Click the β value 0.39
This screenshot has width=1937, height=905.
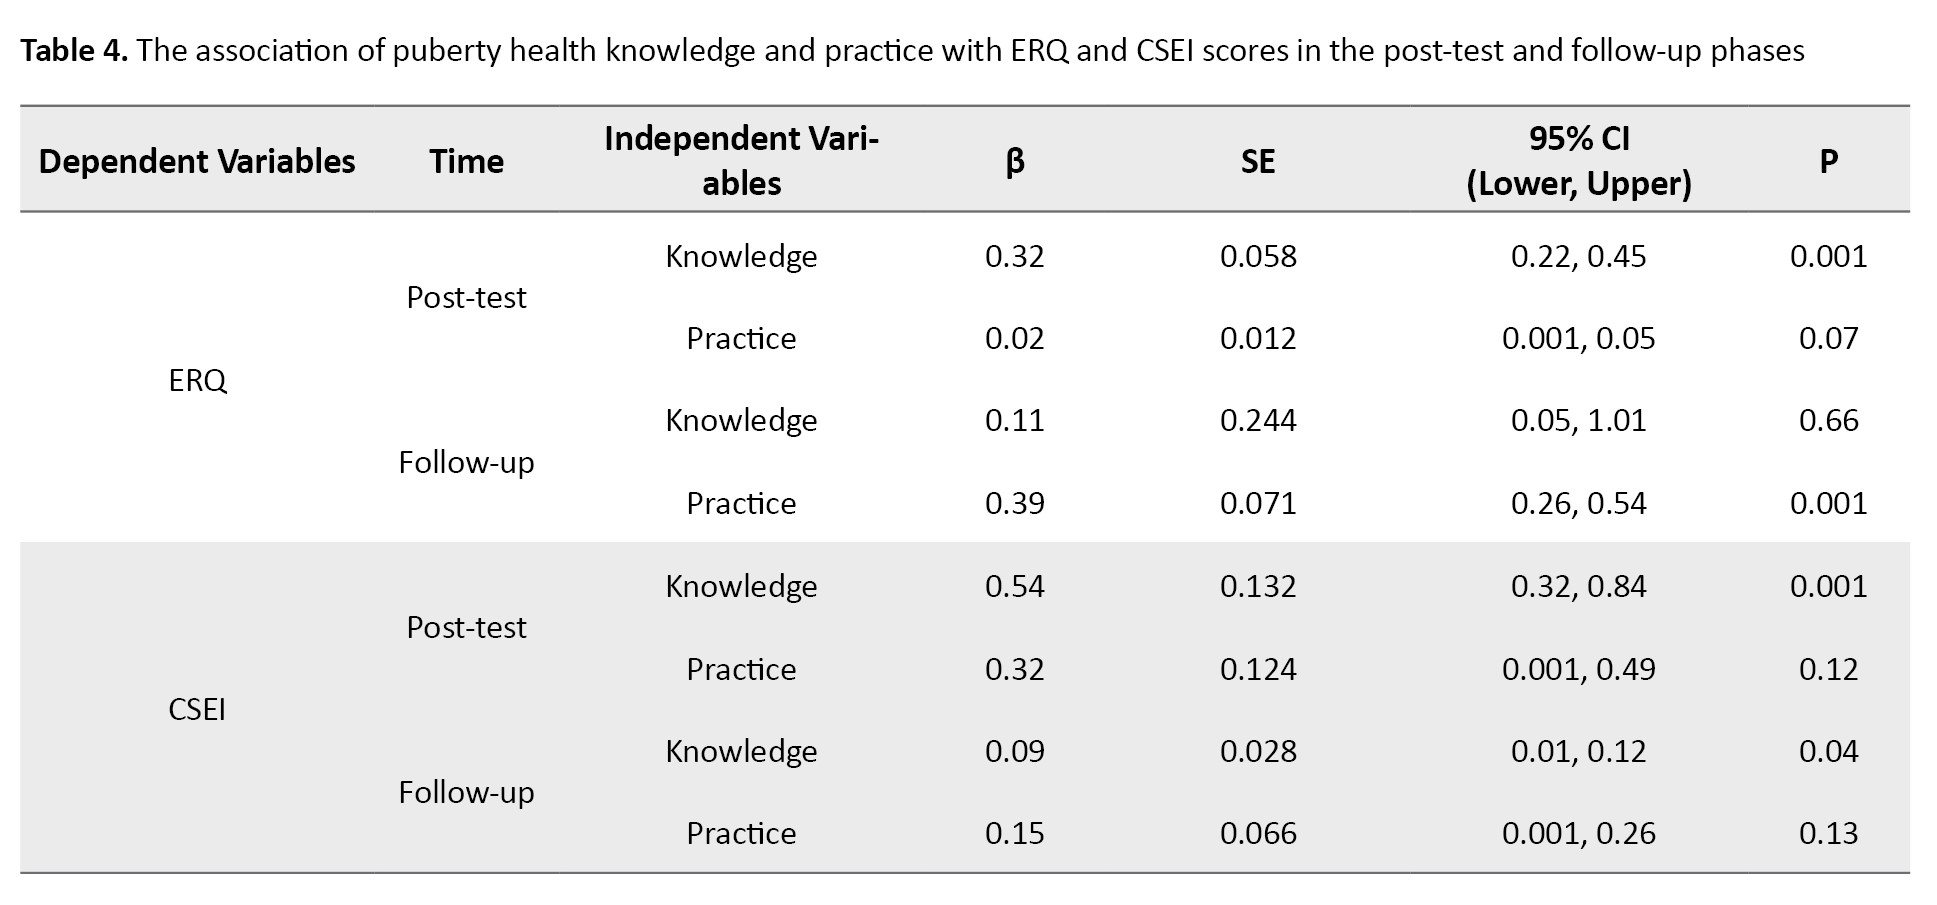1014,503
